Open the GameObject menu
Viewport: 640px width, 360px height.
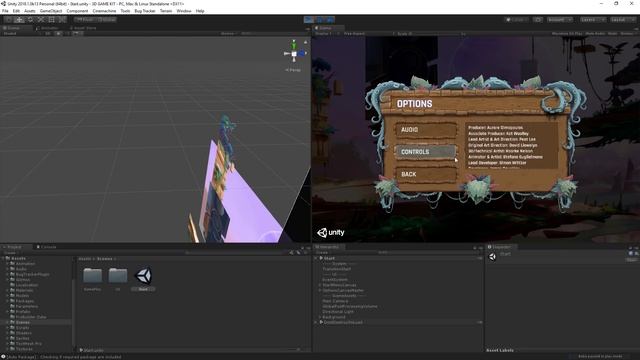51,11
